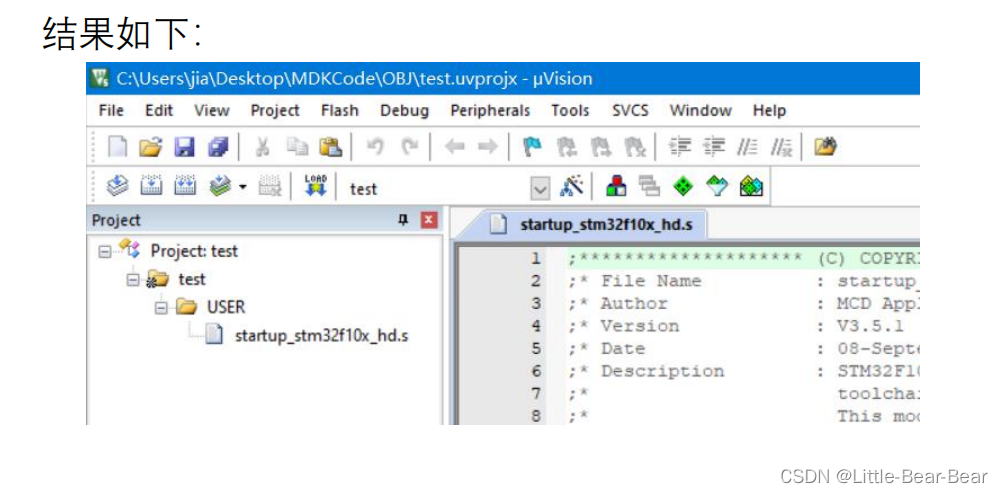The width and height of the screenshot is (1003, 493).
Task: Go to the next bookmark icon
Action: [x=600, y=148]
